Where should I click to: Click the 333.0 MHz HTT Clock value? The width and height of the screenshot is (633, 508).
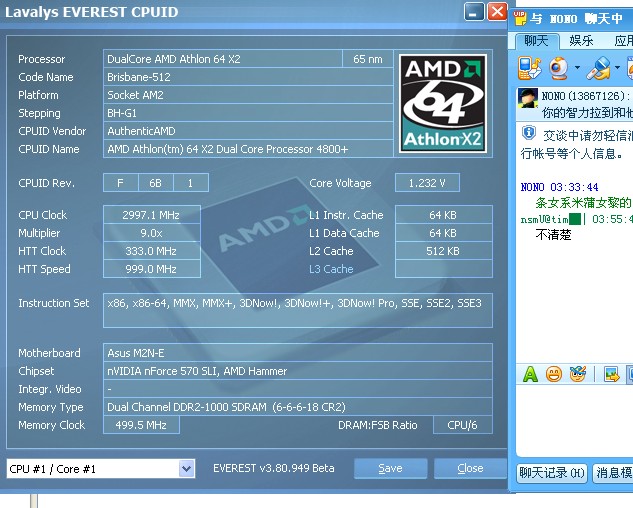[152, 251]
